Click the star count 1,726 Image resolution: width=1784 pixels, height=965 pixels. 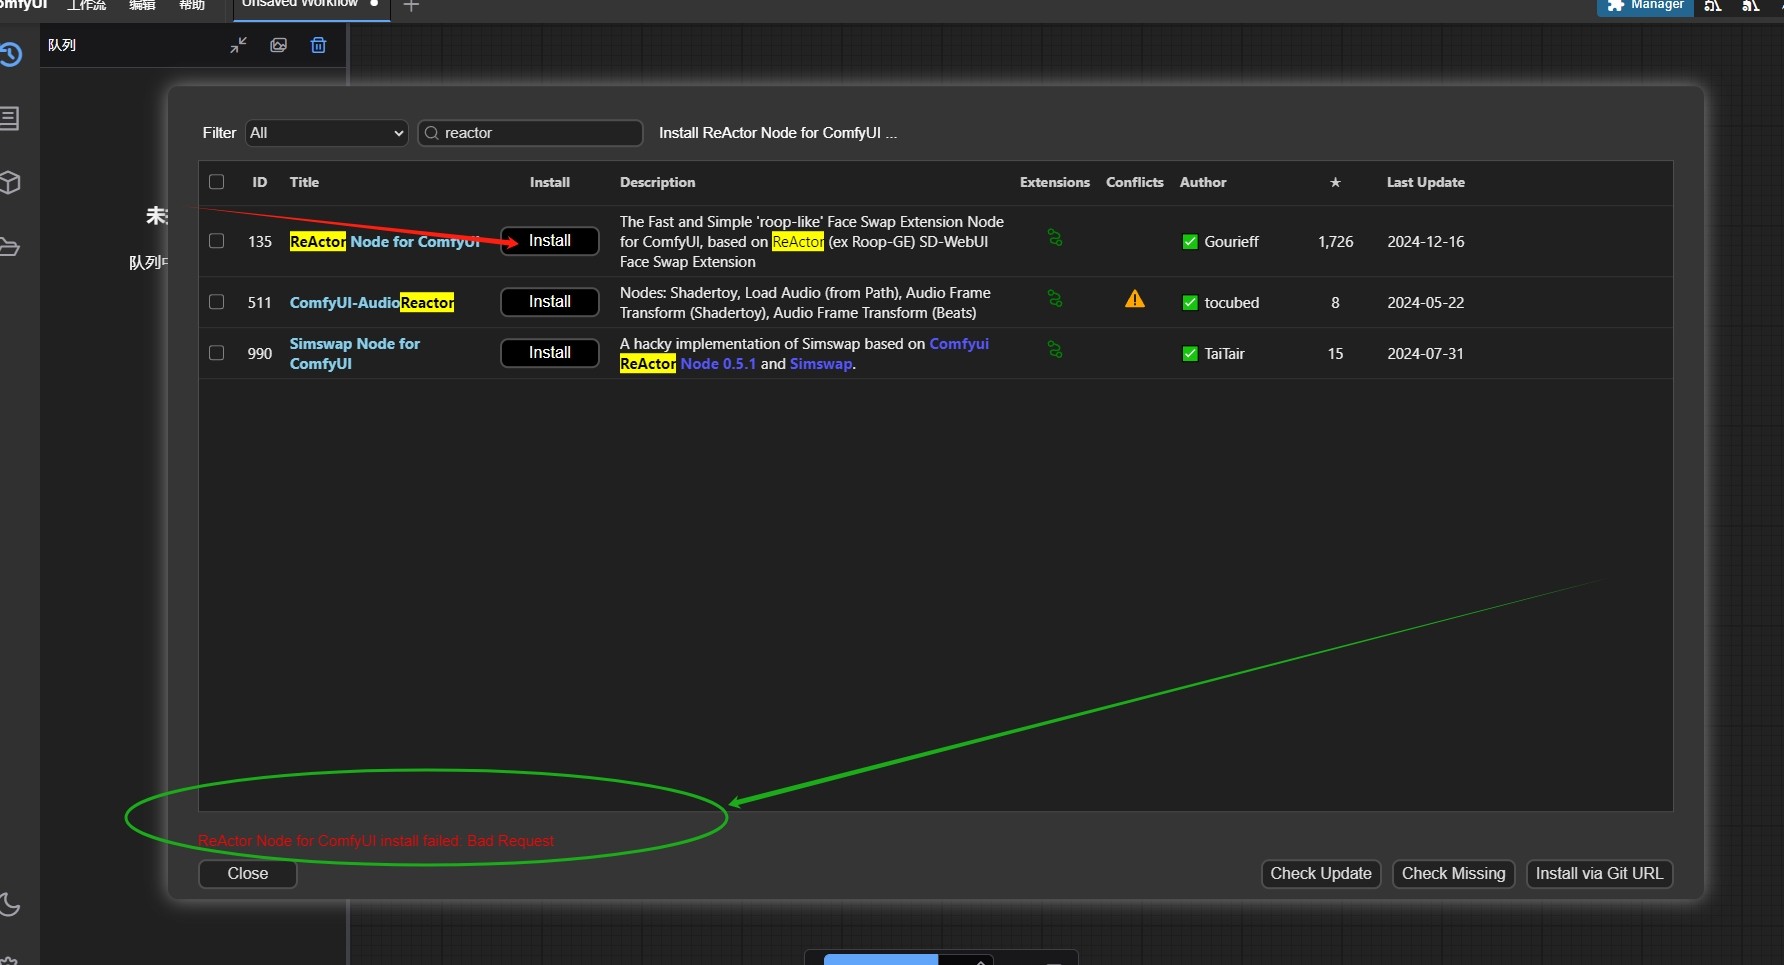1336,242
